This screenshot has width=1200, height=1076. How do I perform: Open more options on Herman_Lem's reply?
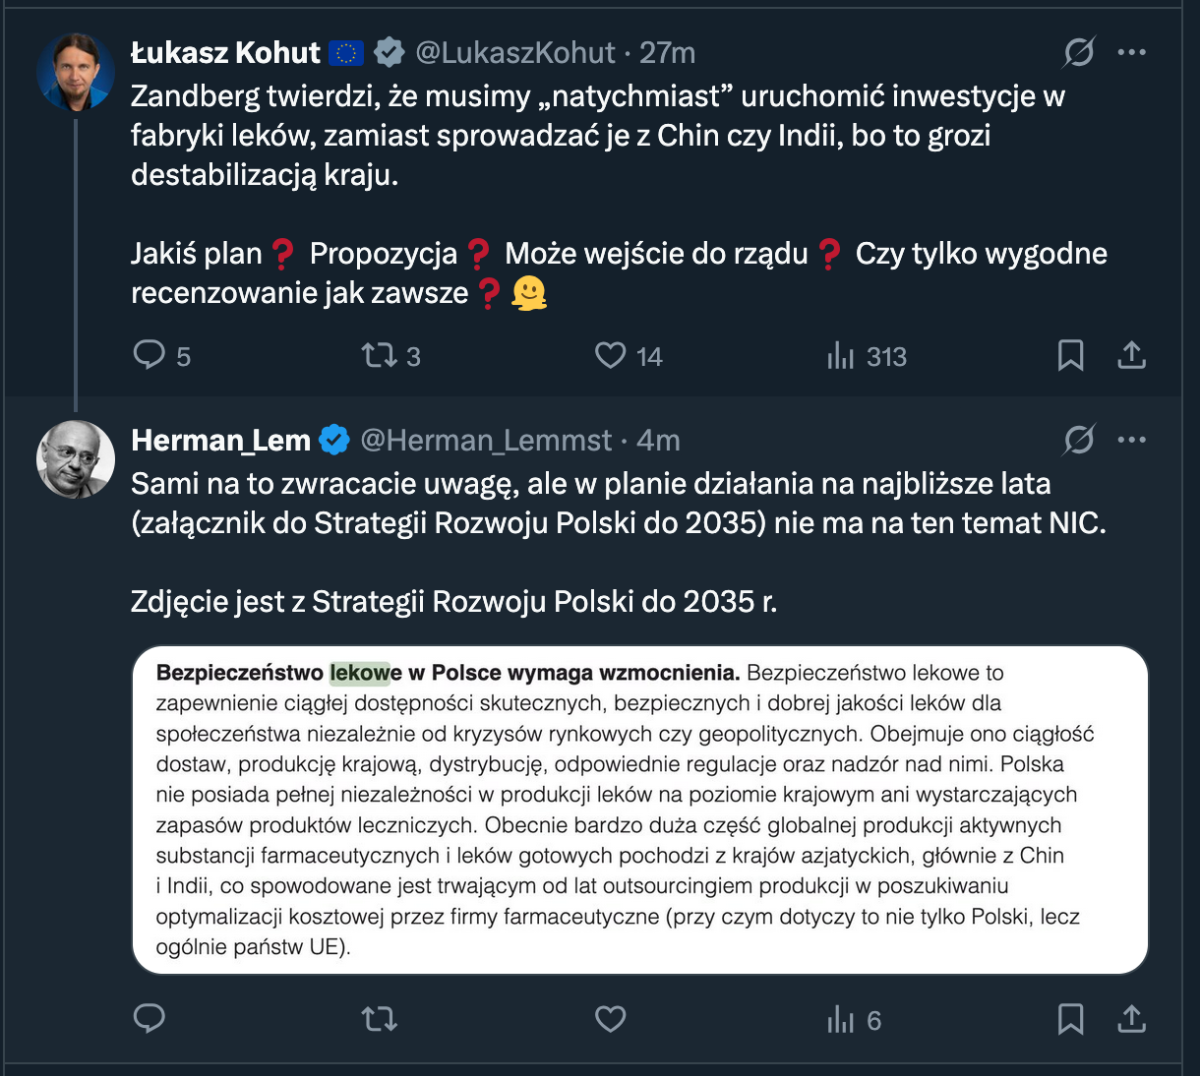[1131, 440]
